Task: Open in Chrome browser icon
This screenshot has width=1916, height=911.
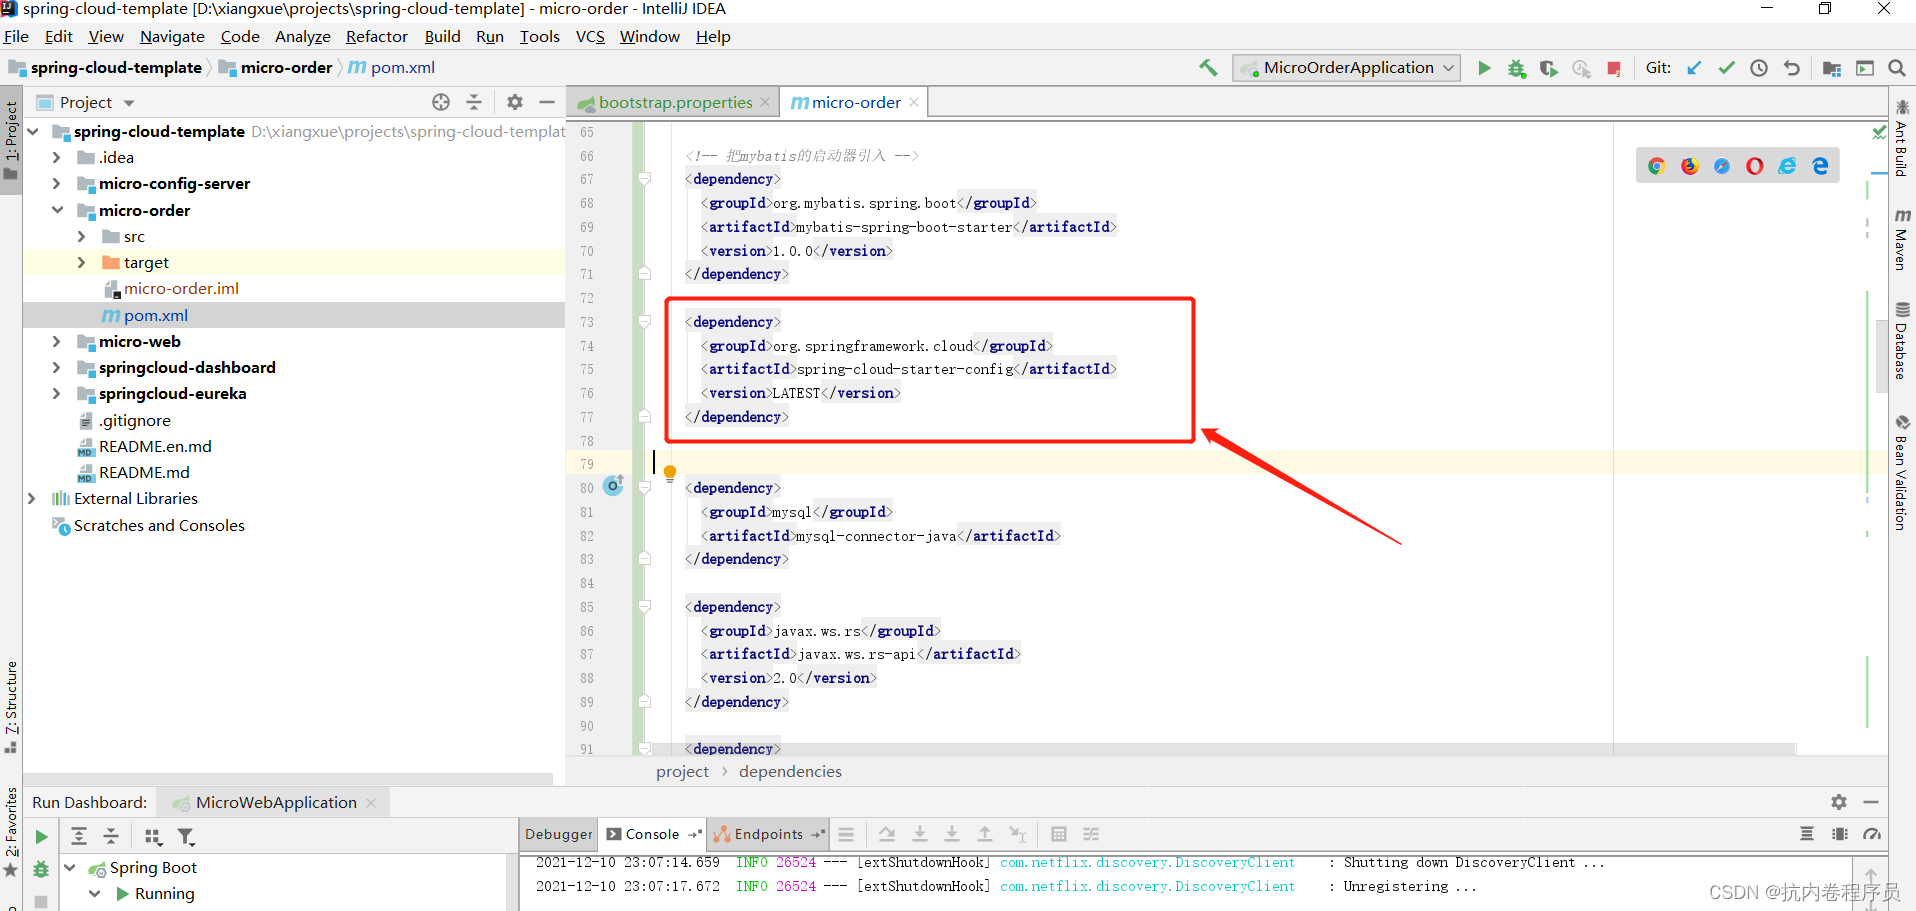Action: 1657,166
